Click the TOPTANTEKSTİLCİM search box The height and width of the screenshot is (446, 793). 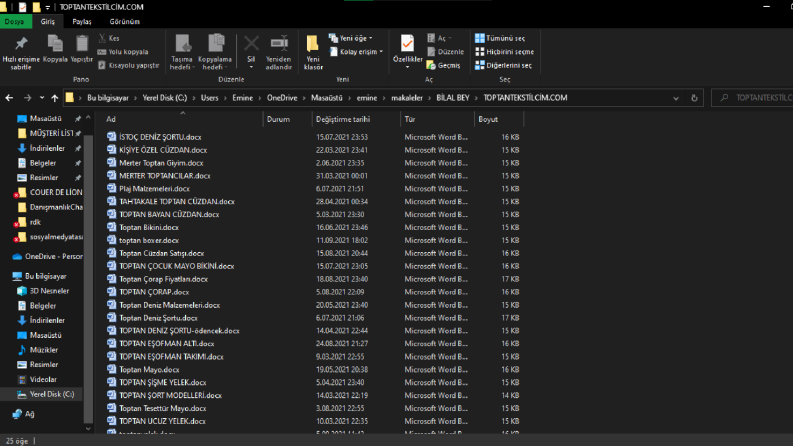point(754,98)
